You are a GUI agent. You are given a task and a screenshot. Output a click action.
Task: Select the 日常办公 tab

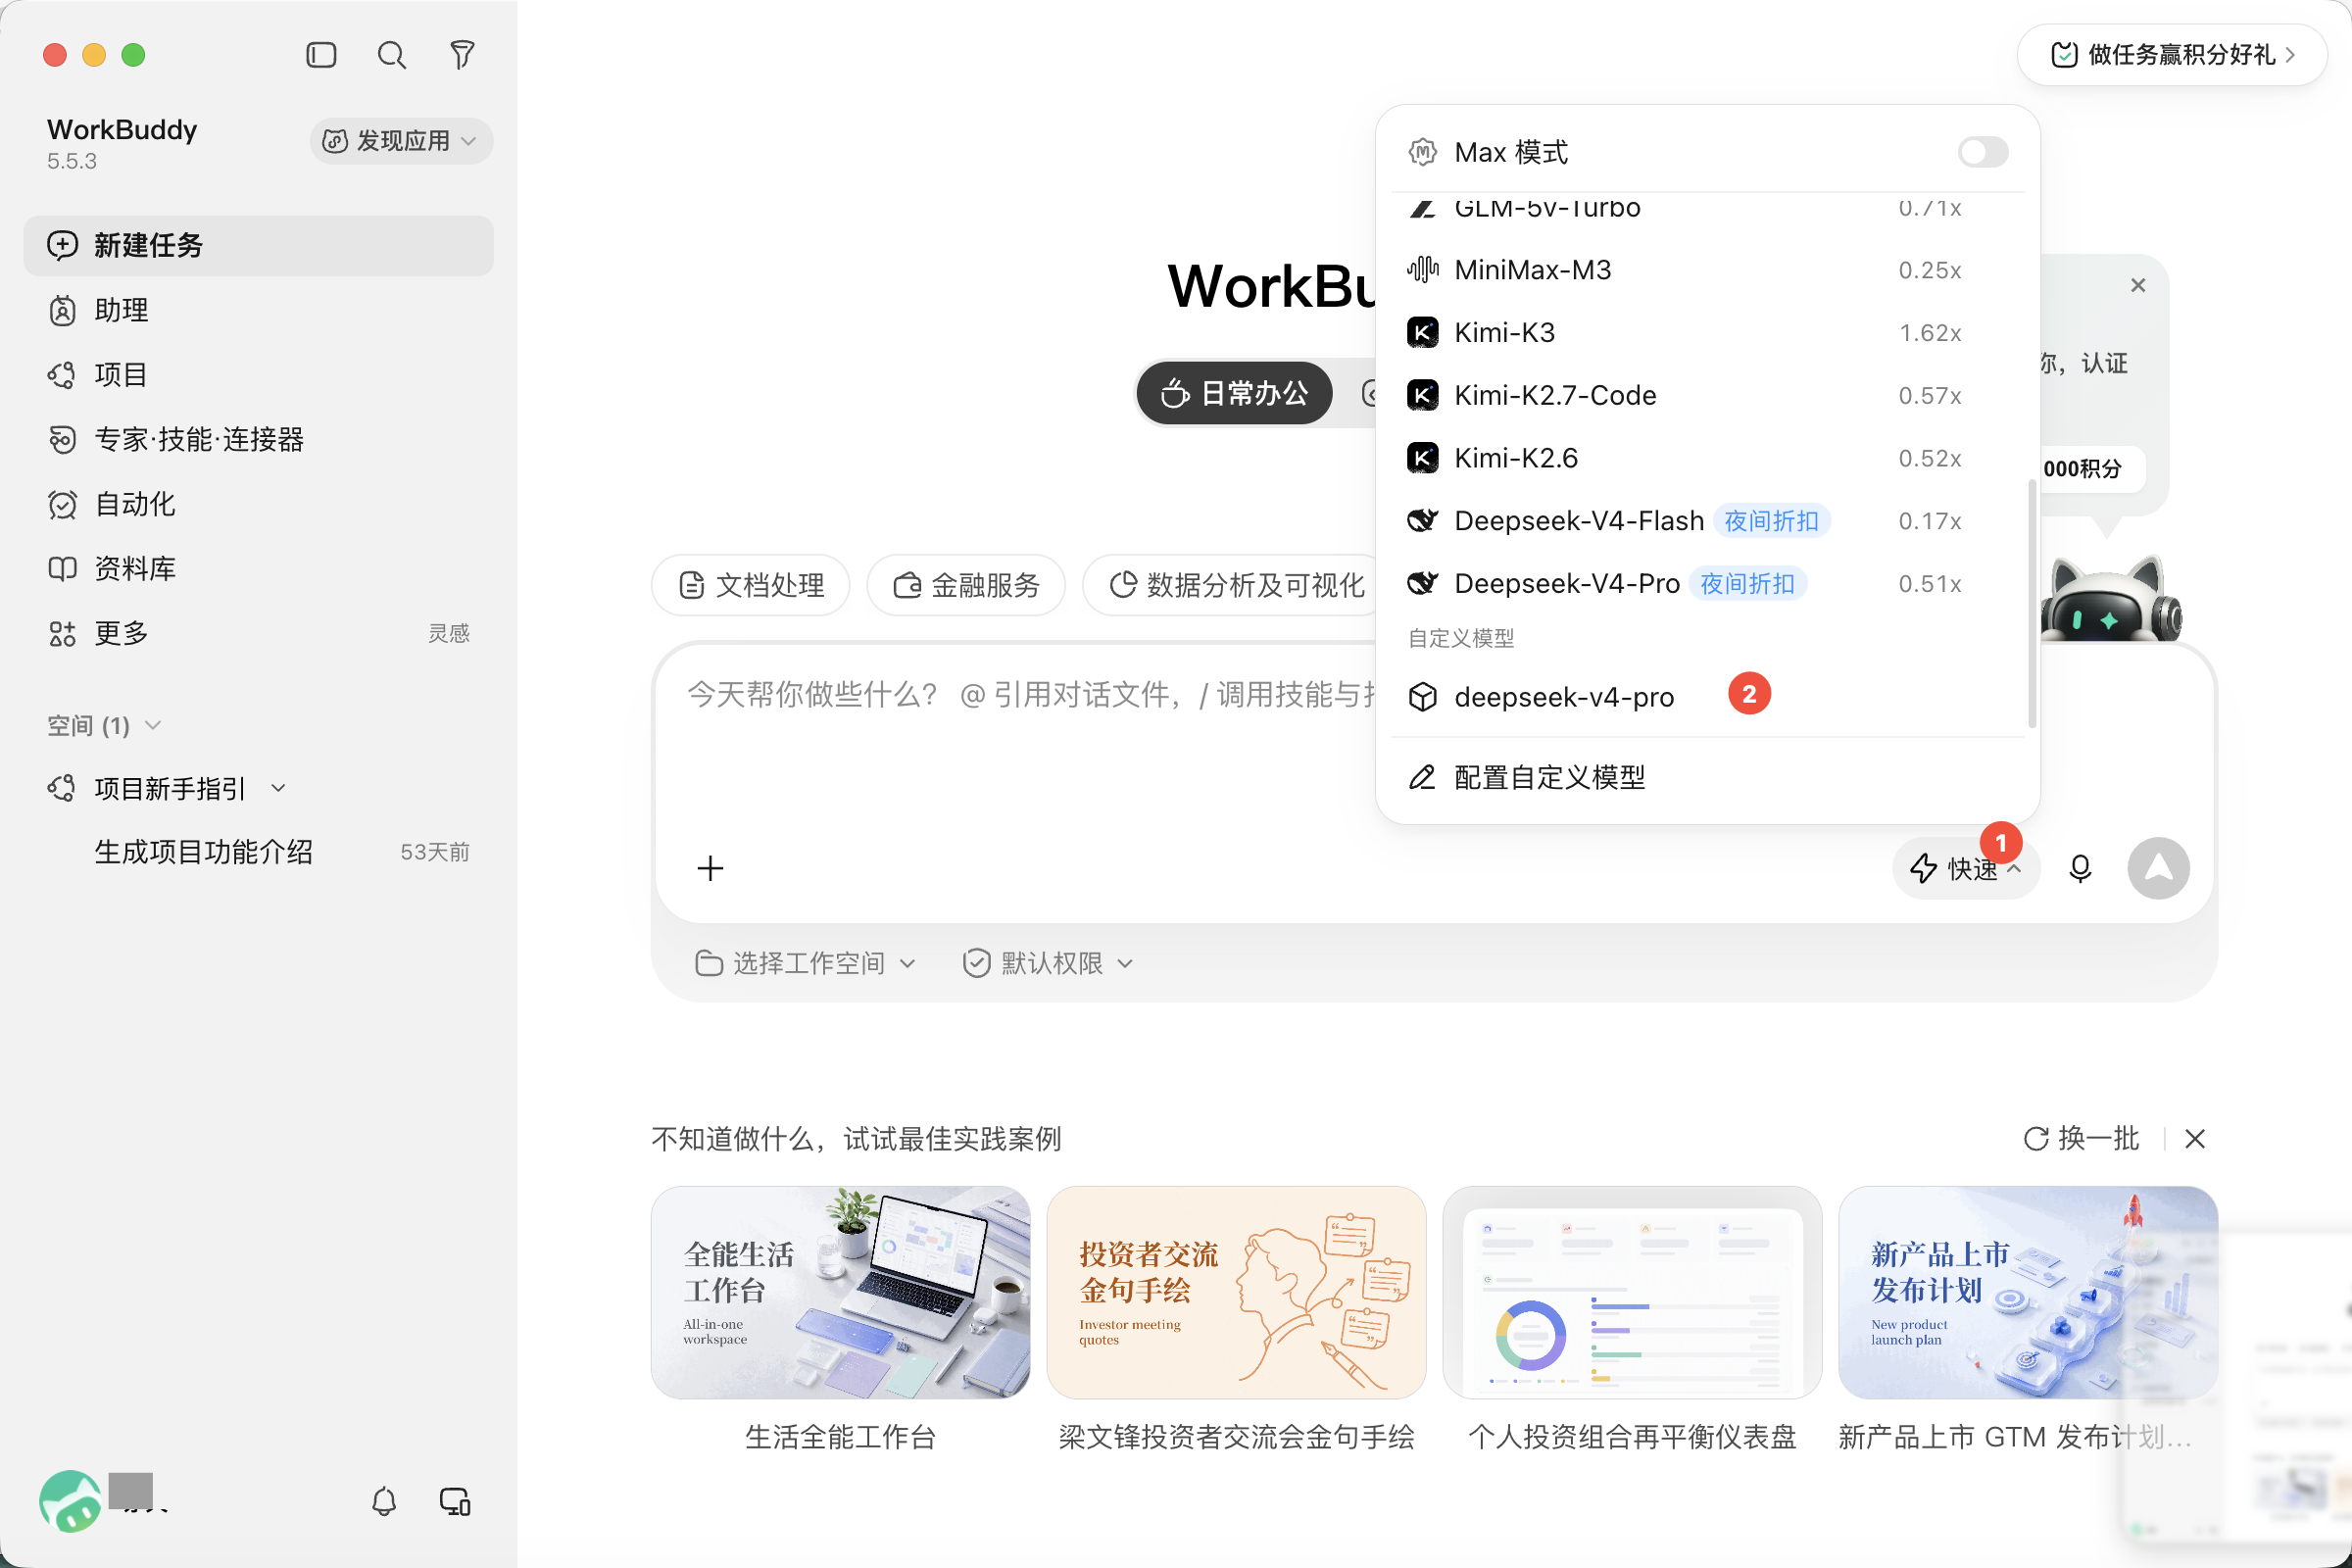pos(1234,393)
